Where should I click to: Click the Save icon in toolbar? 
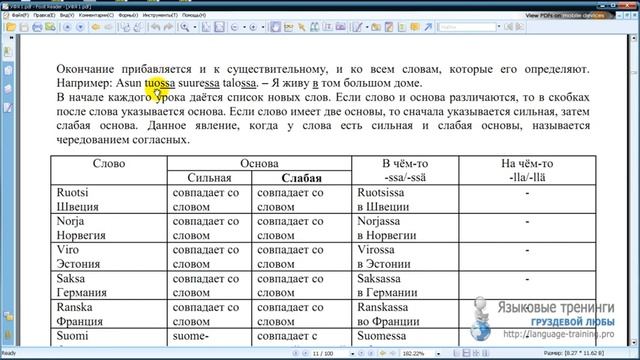24,27
